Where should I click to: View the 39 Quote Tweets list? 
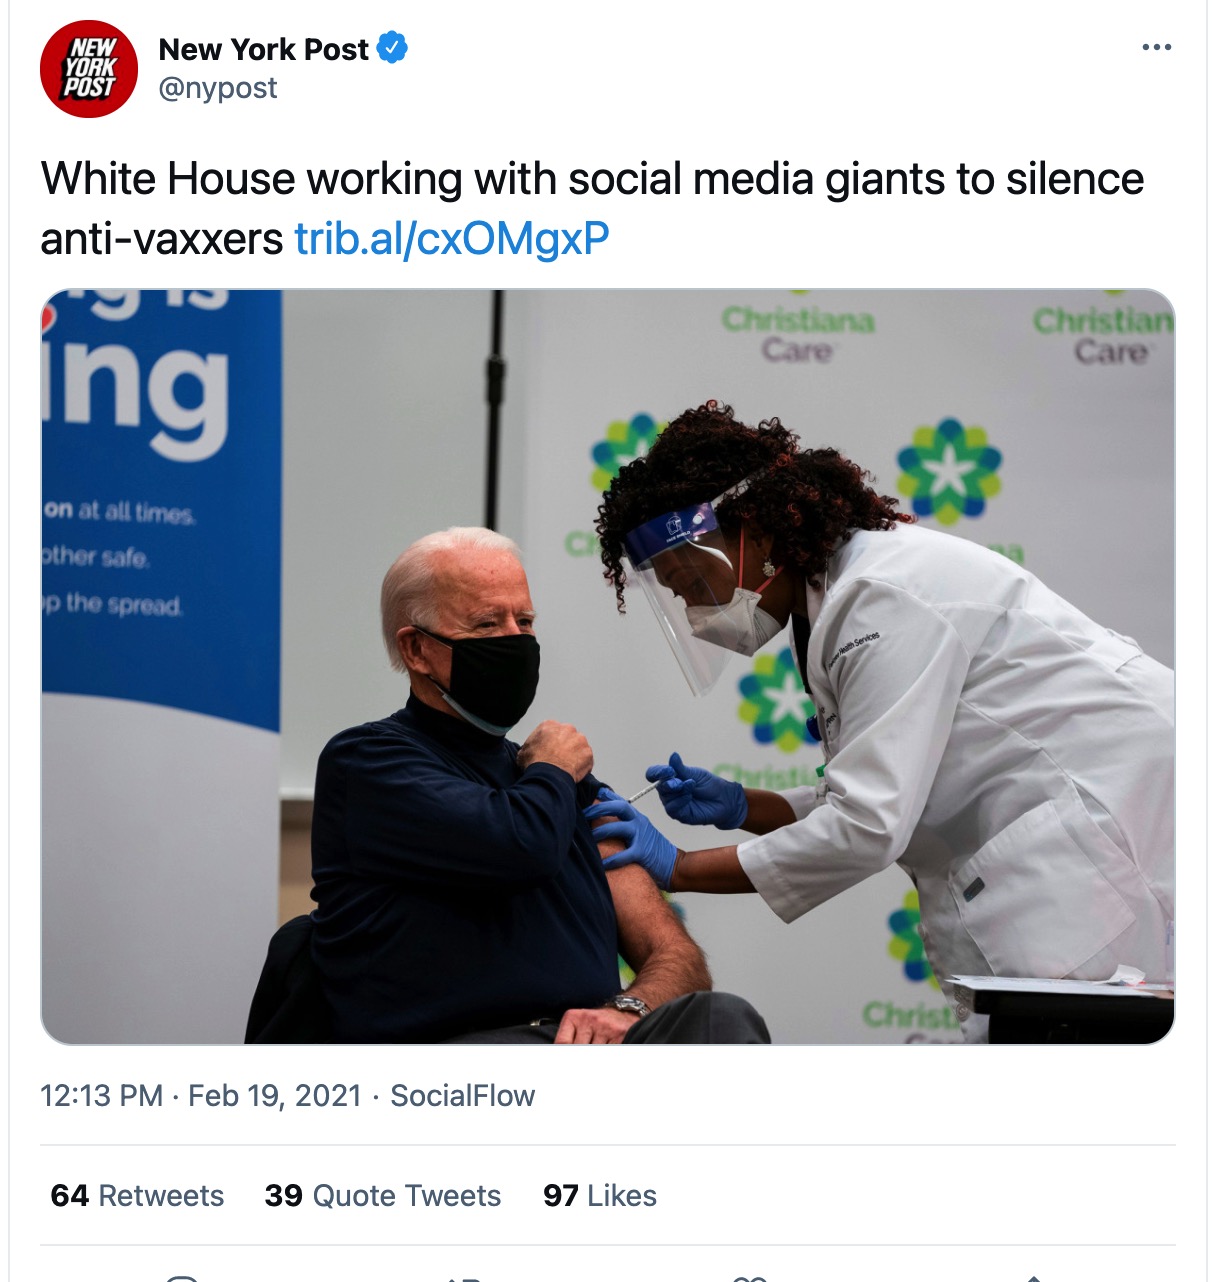(383, 1196)
